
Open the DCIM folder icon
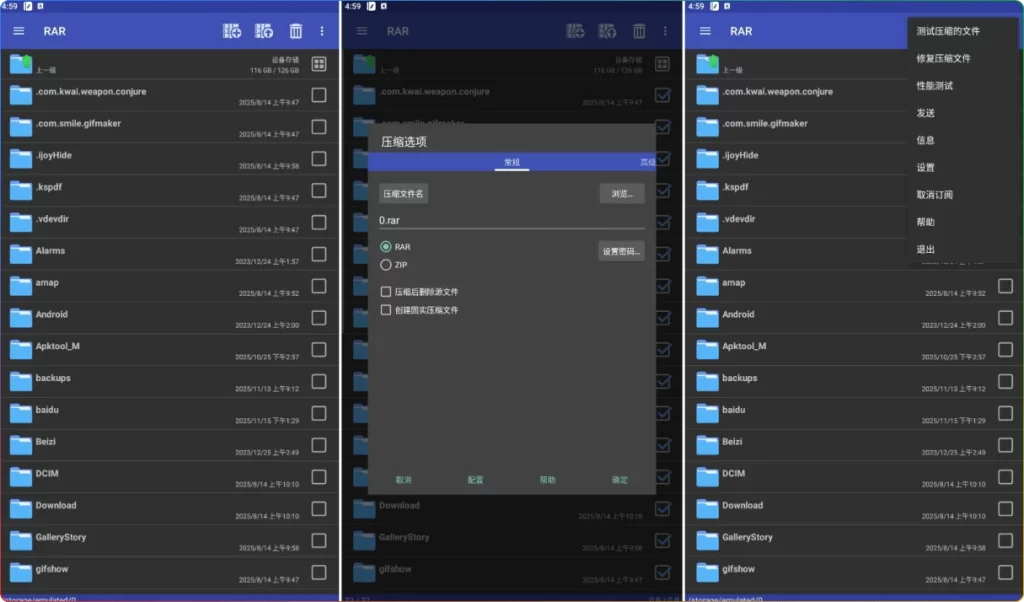coord(21,475)
